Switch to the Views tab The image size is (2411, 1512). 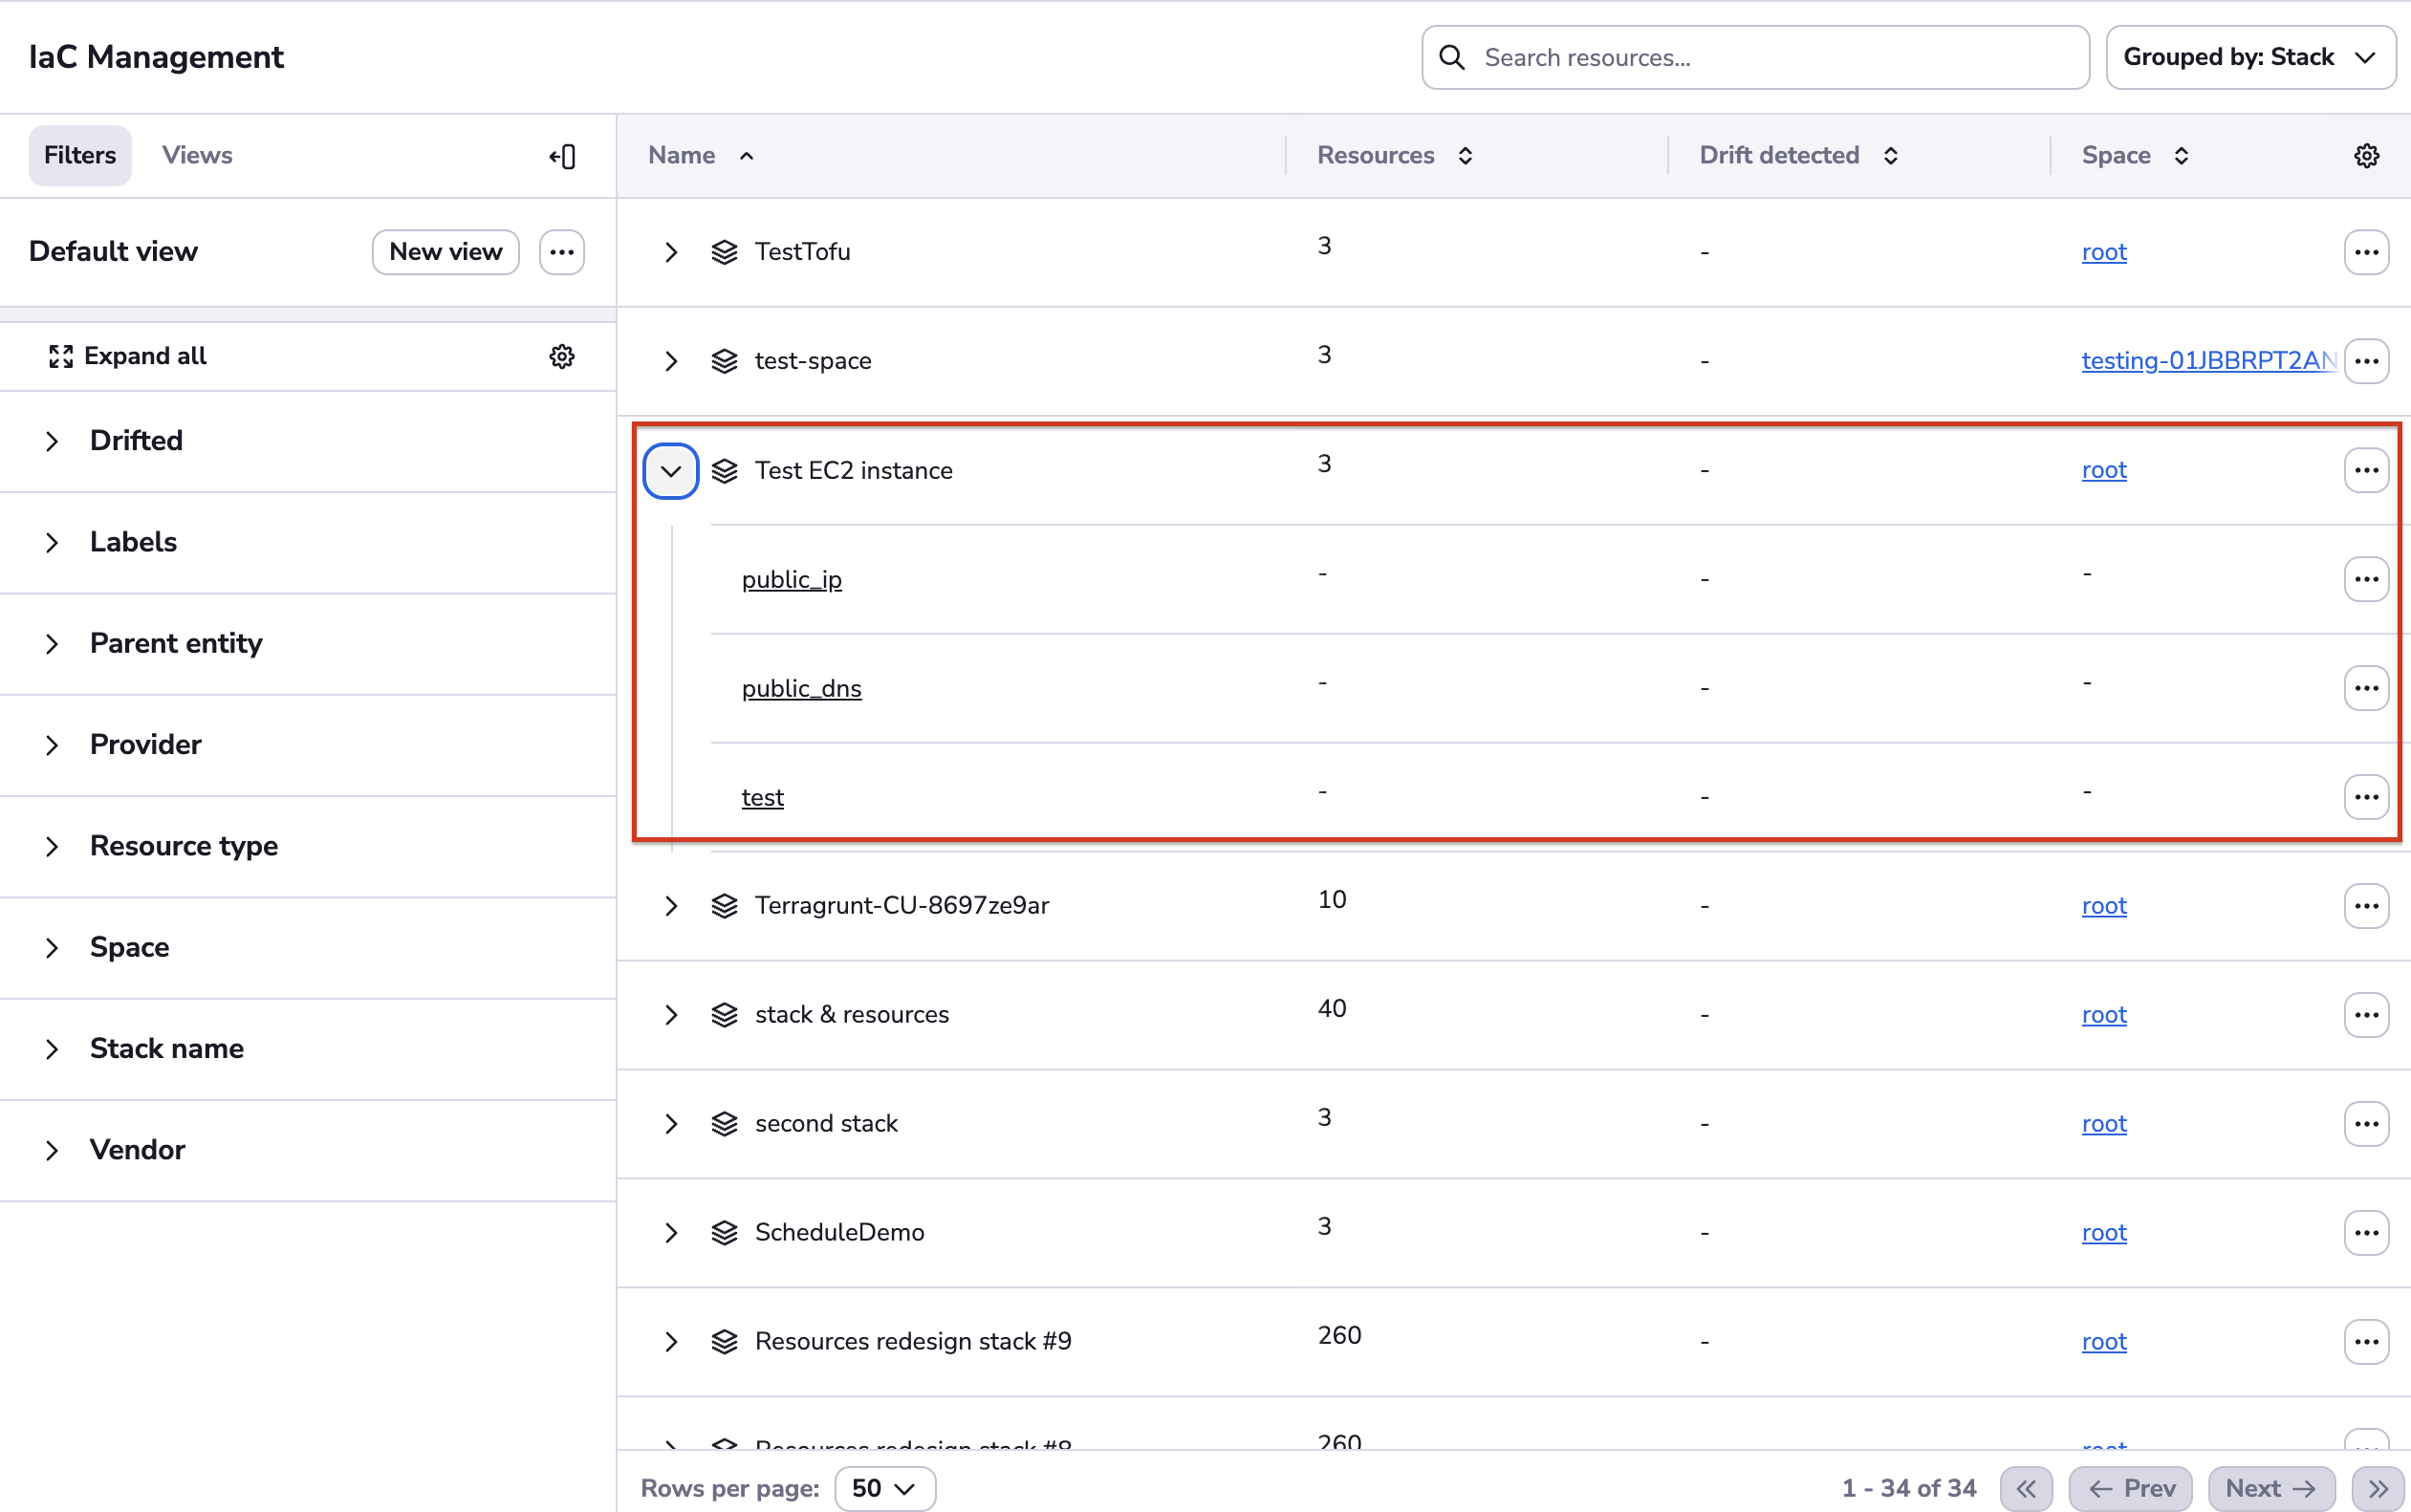[x=197, y=156]
